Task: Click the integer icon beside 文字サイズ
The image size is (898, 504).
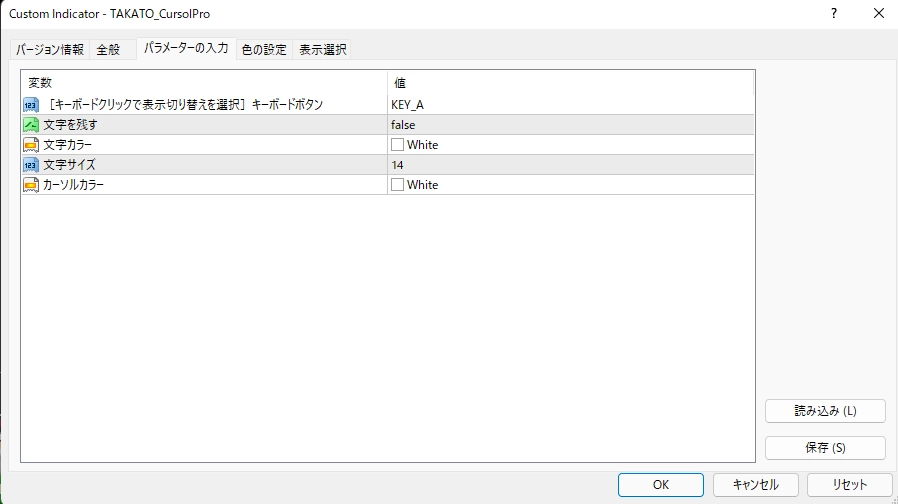Action: click(30, 164)
